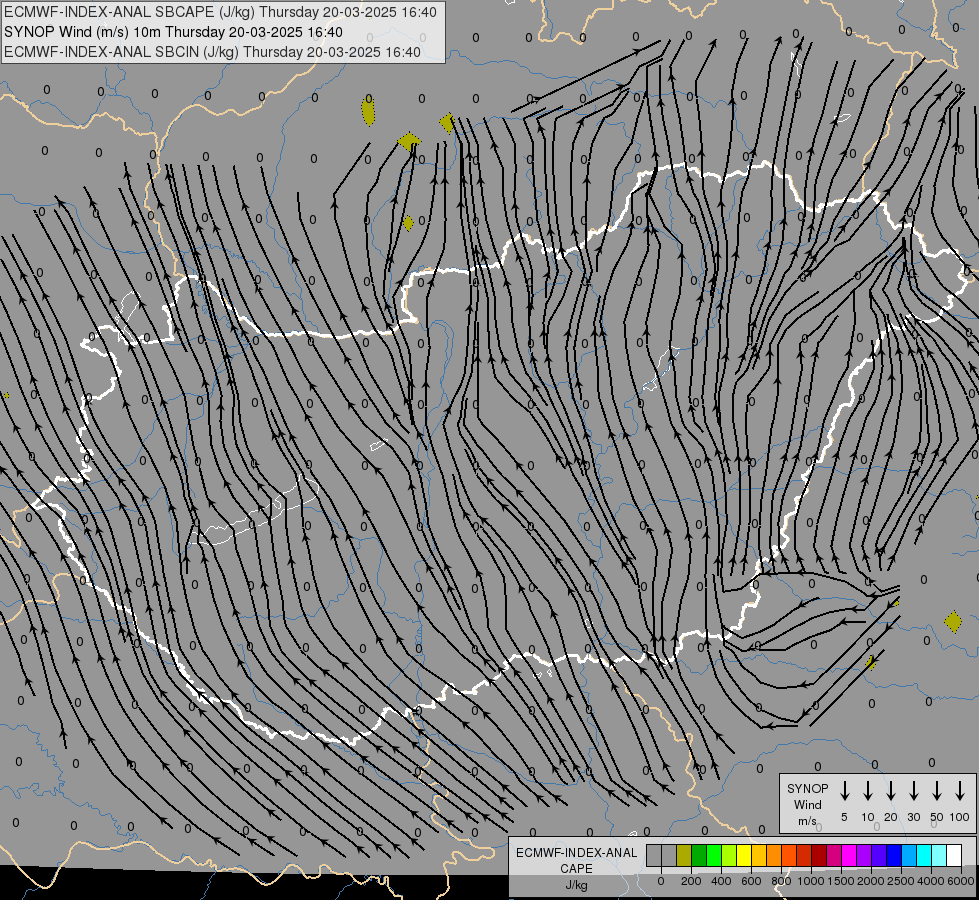Select the olive swatch in the CAPE legend
This screenshot has width=979, height=900.
684,855
